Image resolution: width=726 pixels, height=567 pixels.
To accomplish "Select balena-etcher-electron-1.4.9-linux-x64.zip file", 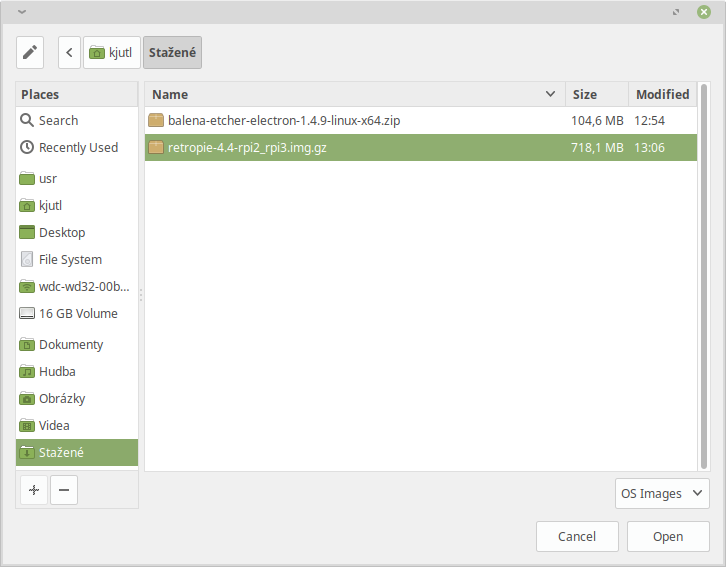I will click(x=421, y=120).
